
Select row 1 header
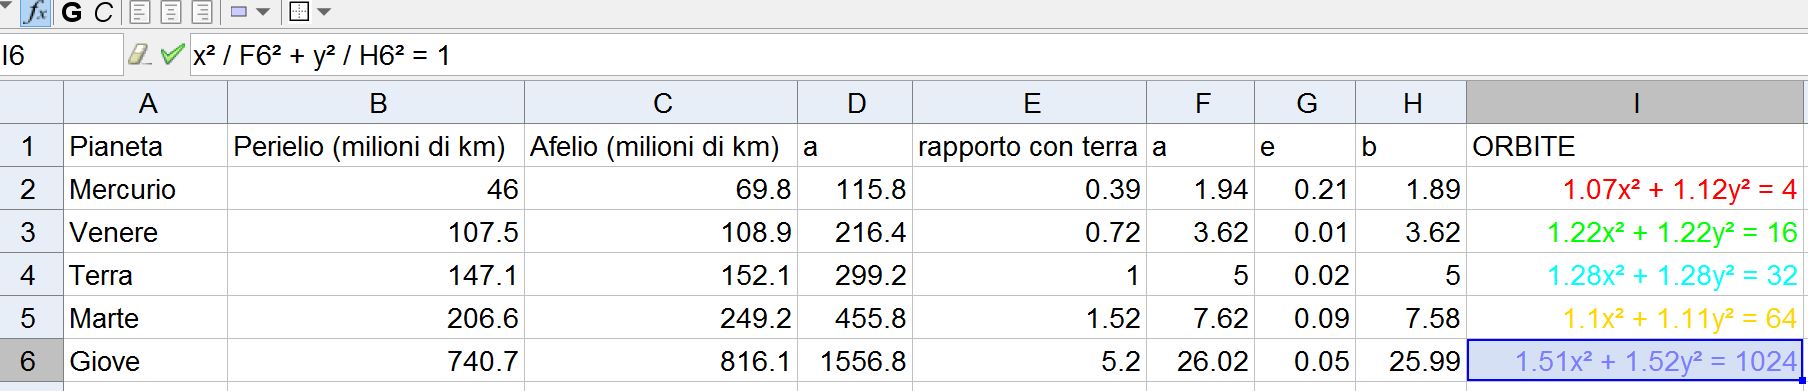coord(31,146)
